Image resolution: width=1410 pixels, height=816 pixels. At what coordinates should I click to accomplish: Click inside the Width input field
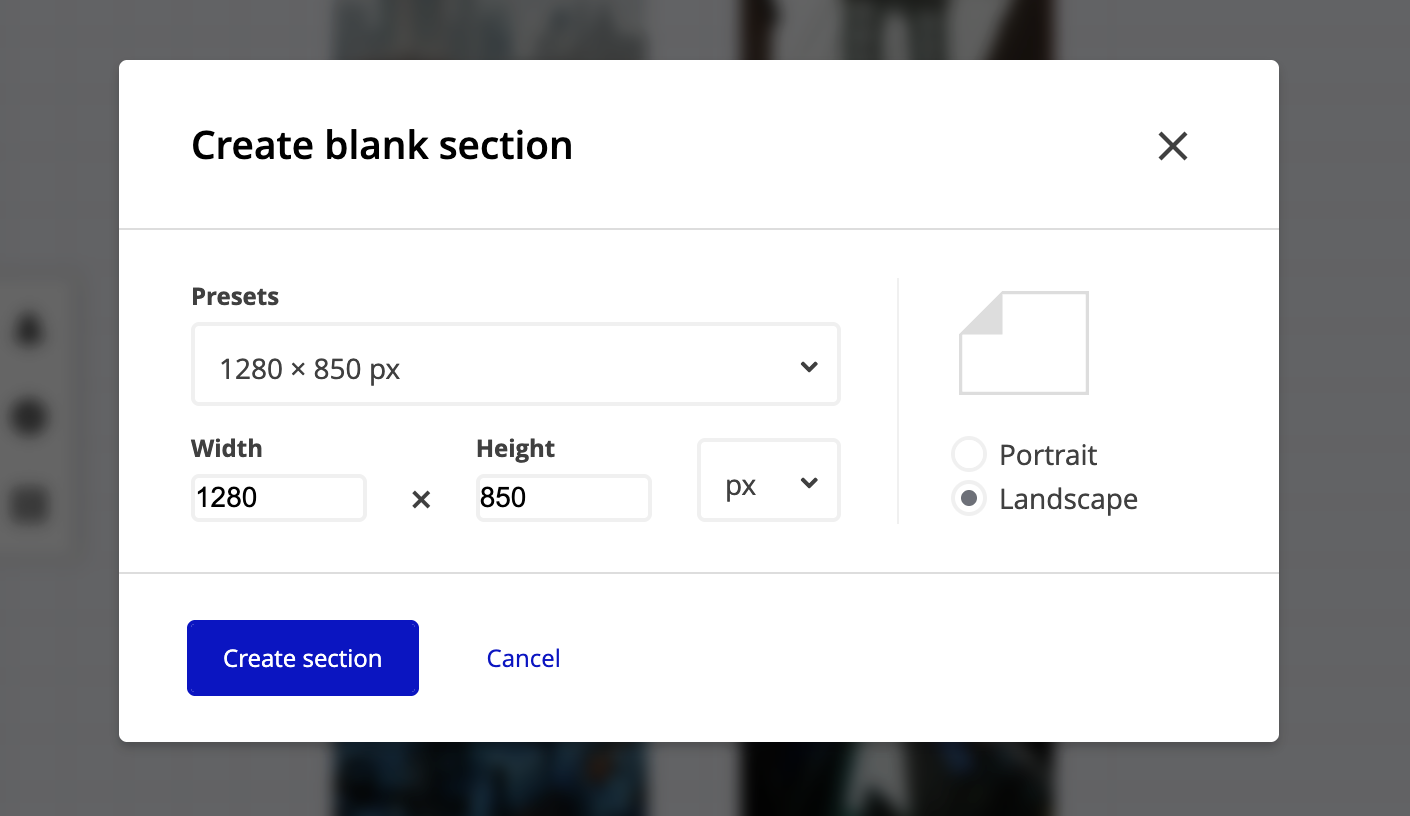click(x=278, y=497)
